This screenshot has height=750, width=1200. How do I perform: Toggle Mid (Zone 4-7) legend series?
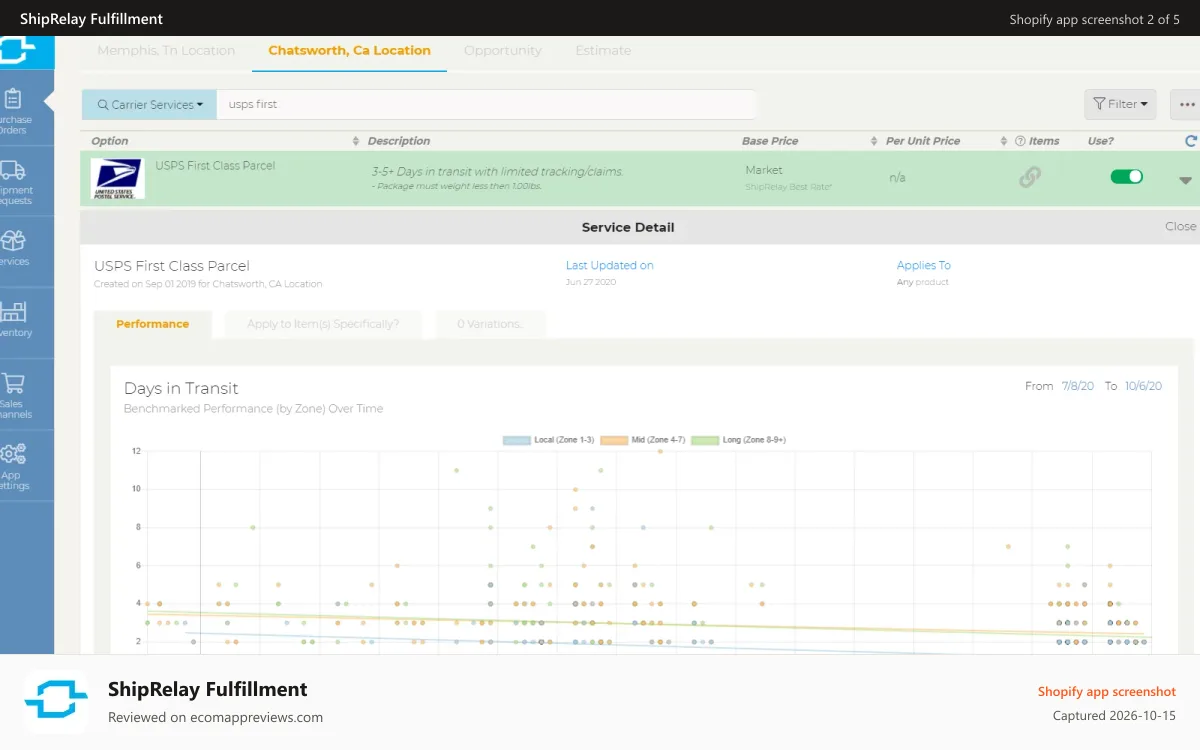coord(643,440)
